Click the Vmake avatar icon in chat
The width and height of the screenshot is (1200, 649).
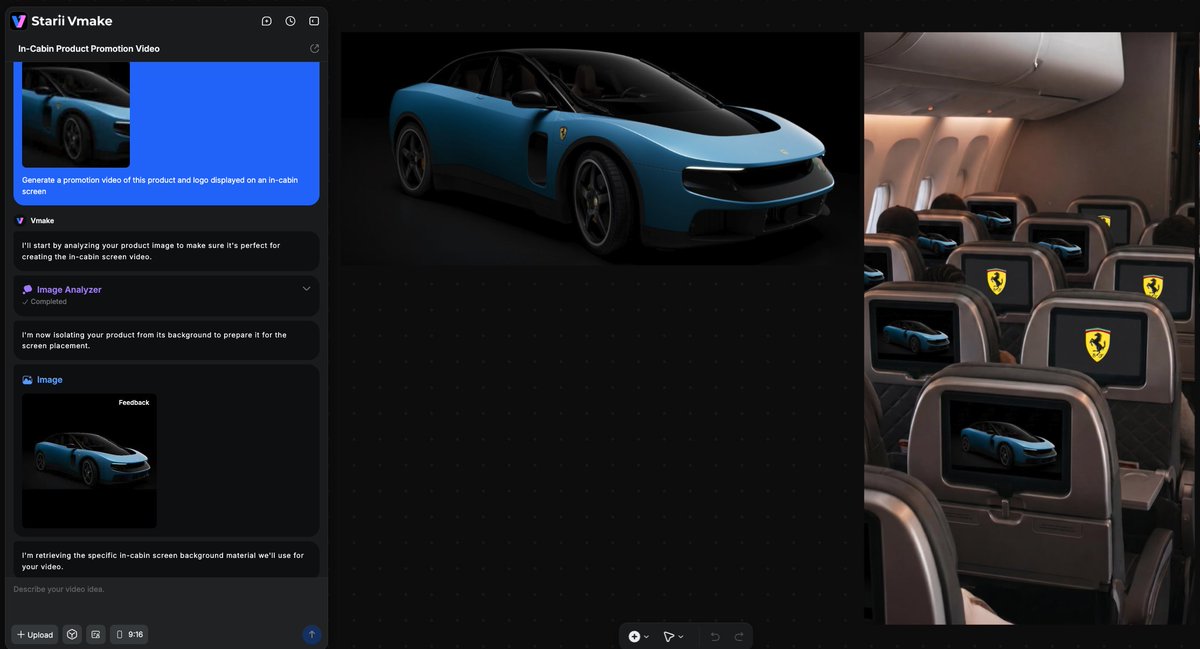(x=20, y=220)
